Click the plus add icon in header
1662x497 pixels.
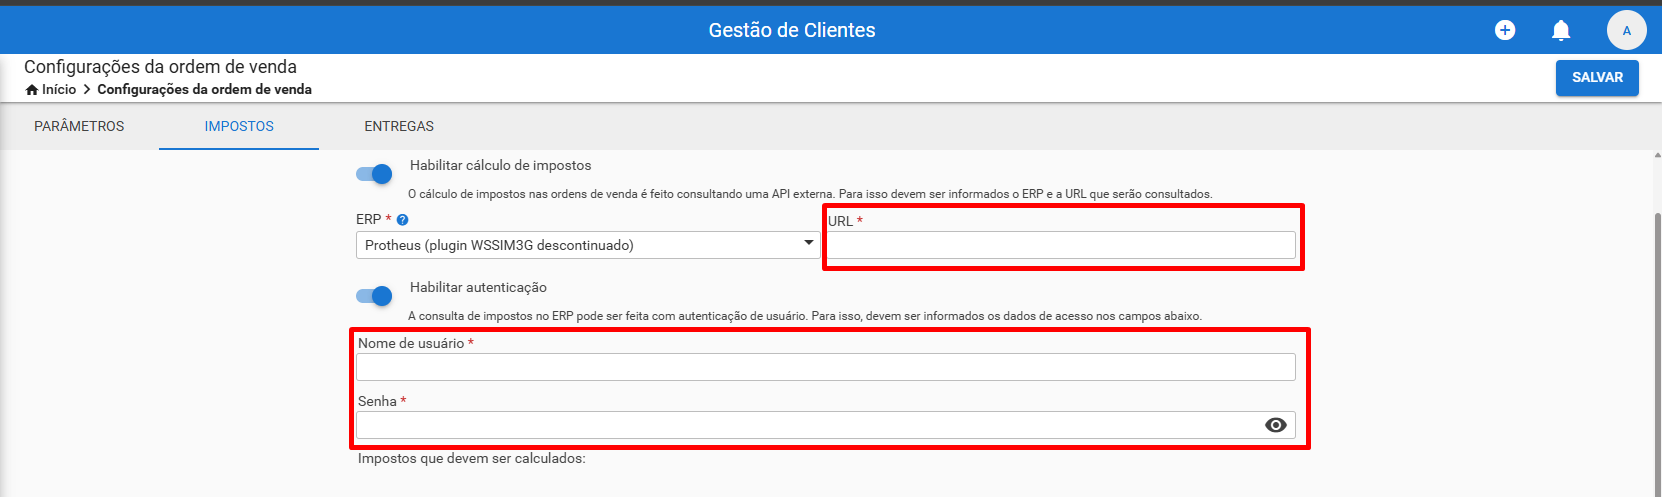(x=1504, y=30)
